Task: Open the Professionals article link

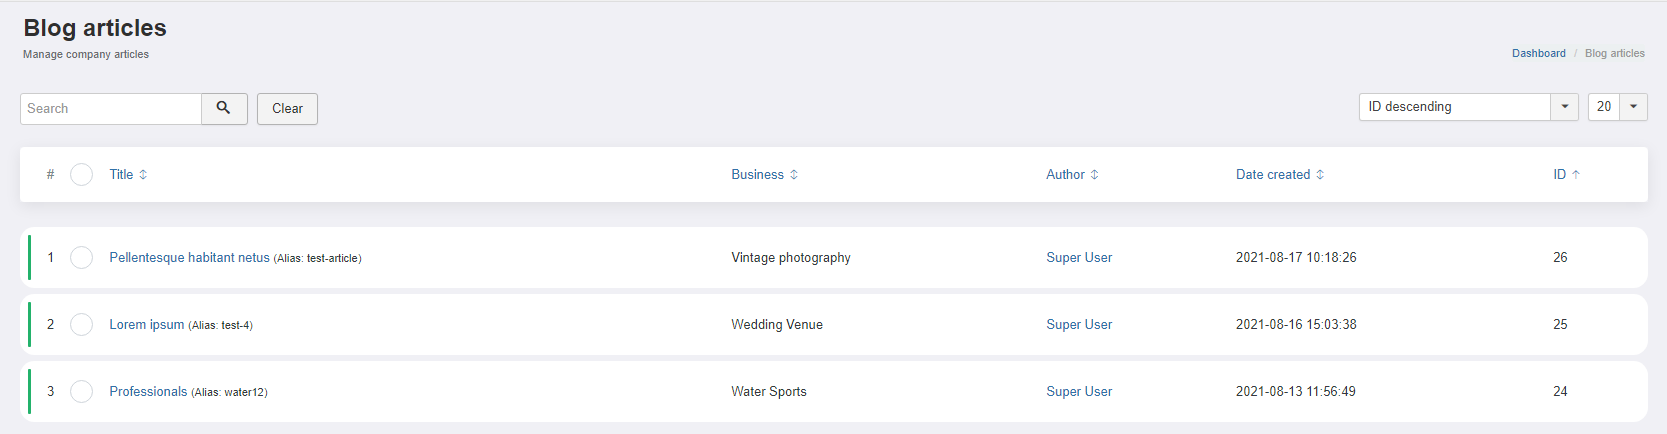Action: pos(148,391)
